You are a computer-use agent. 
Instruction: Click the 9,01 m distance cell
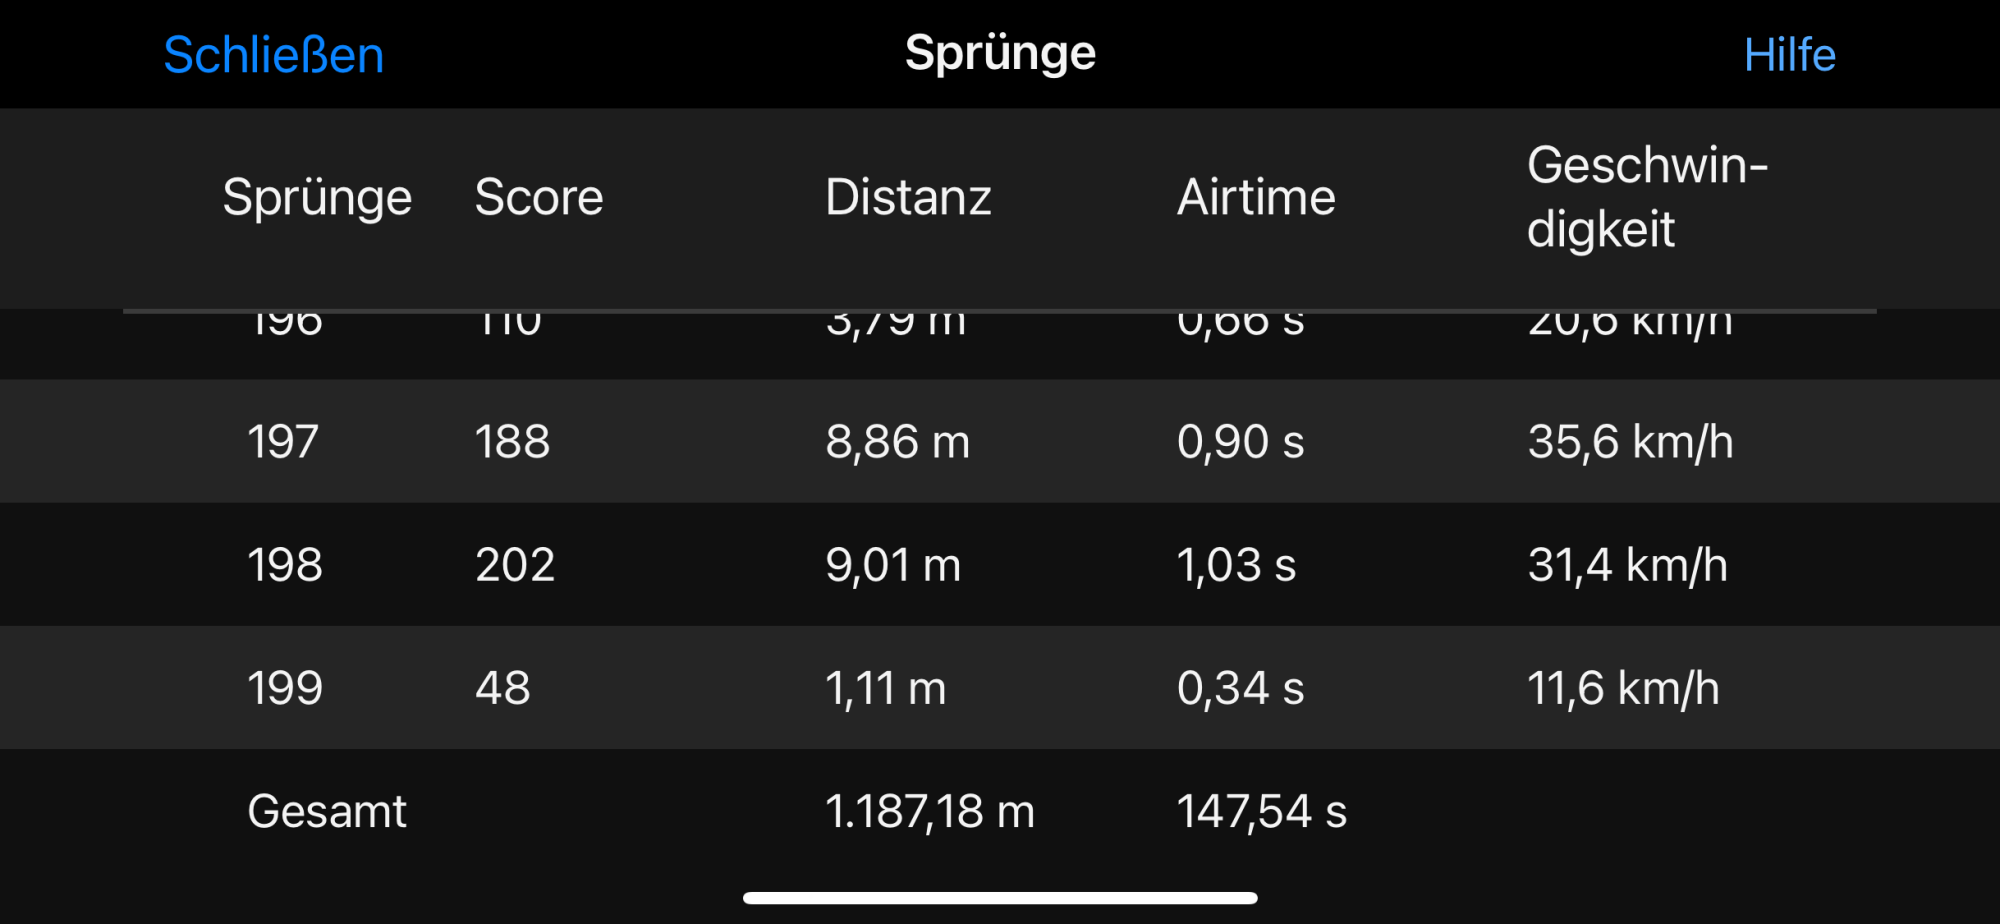(893, 565)
